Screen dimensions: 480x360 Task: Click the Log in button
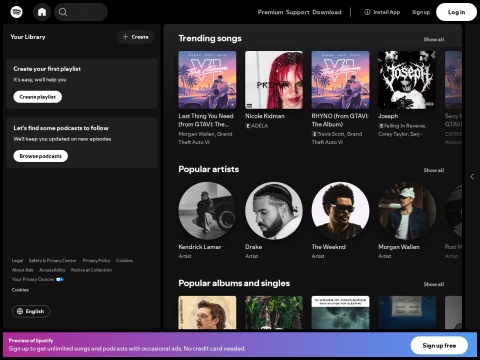(456, 12)
